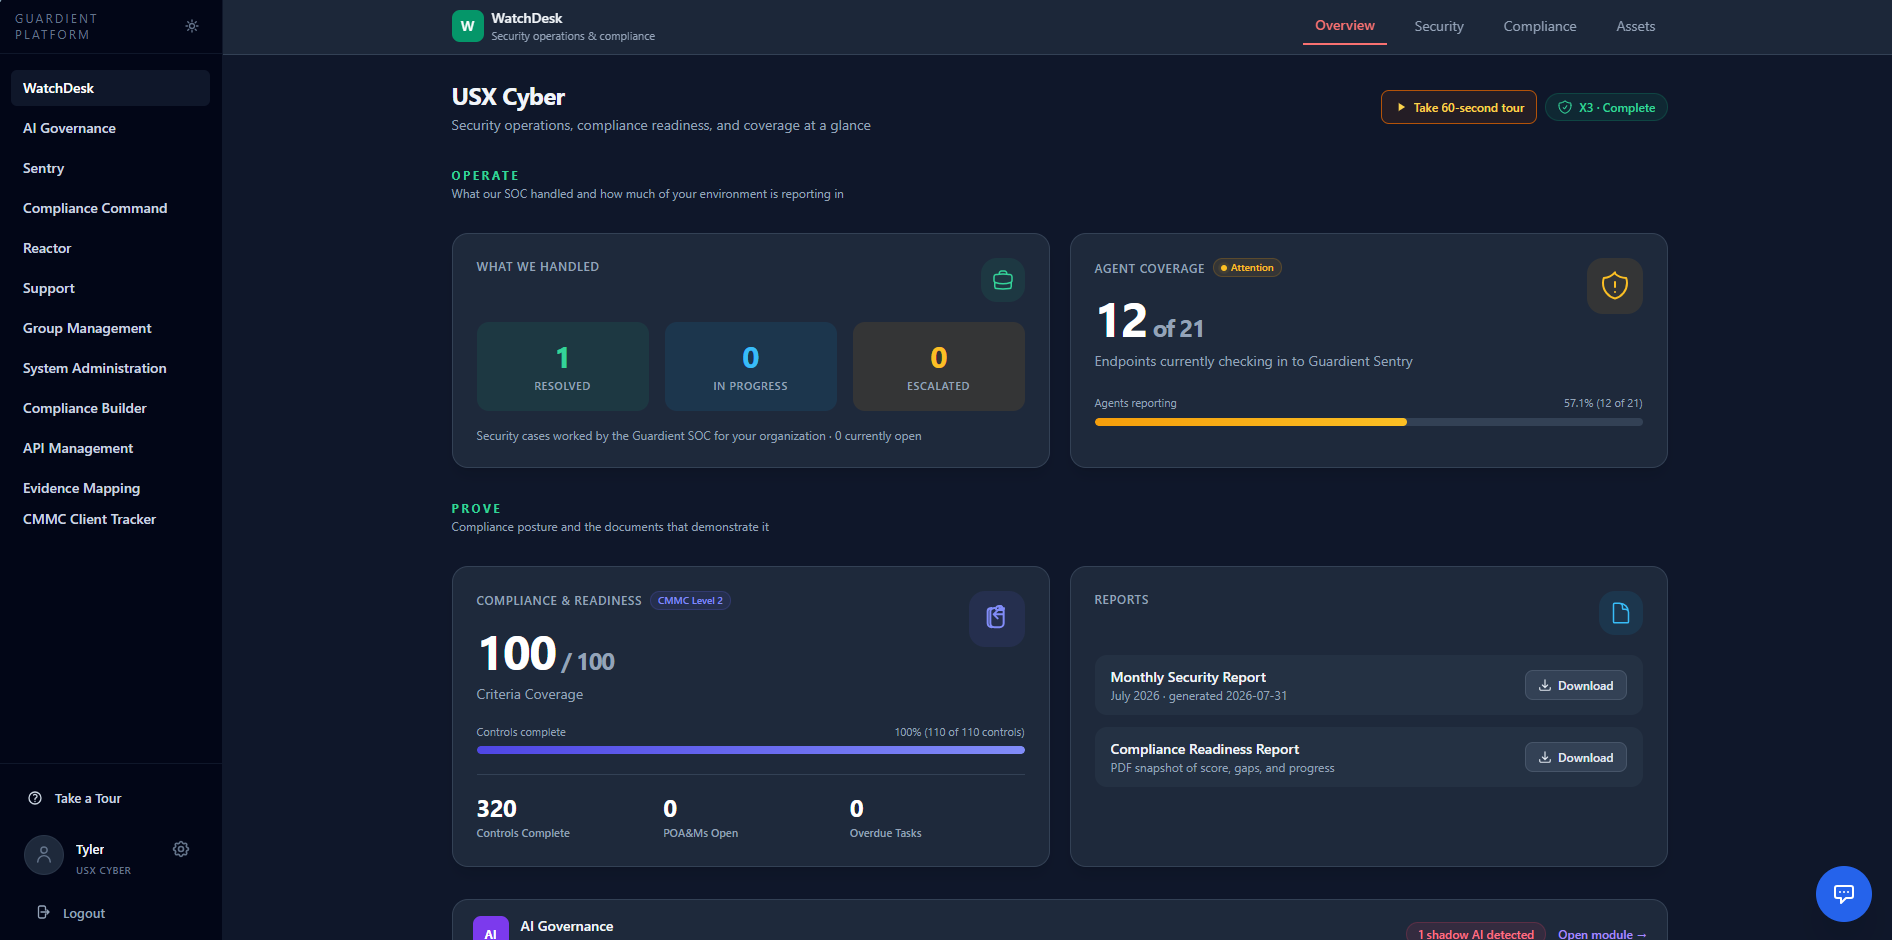Click the In Progress cases tile
Image resolution: width=1892 pixels, height=940 pixels.
tap(750, 366)
